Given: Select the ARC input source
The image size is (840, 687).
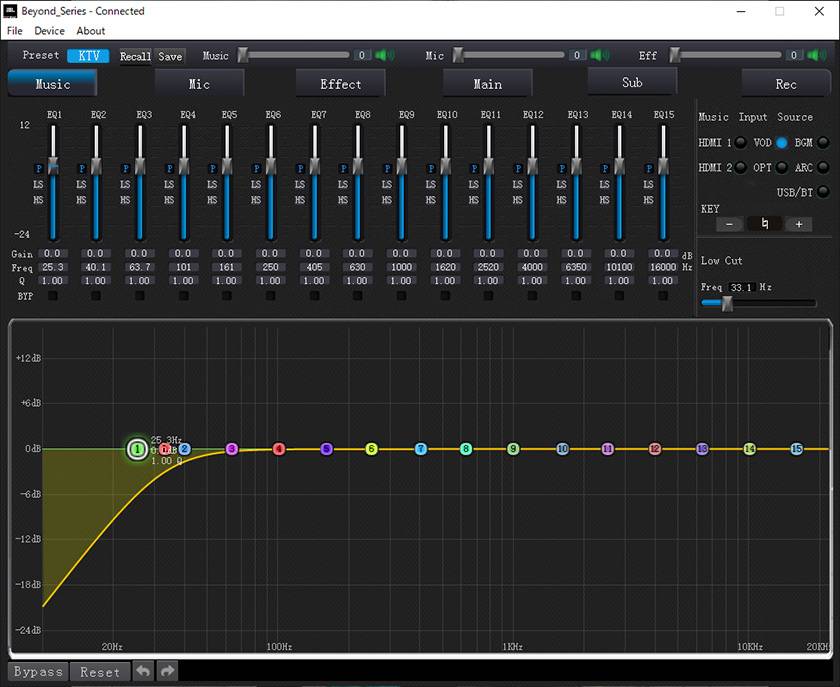Looking at the screenshot, I should tap(823, 167).
